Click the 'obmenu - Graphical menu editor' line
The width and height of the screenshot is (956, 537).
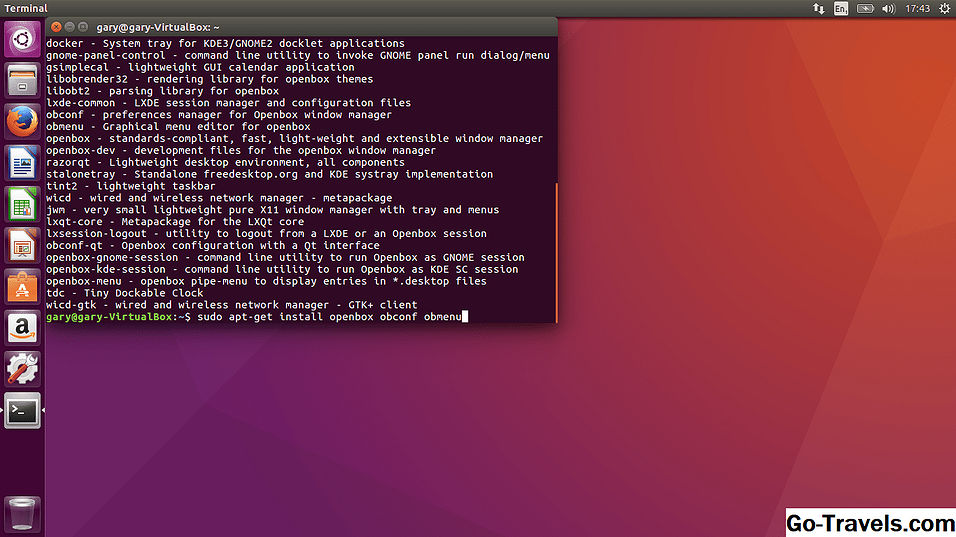[x=178, y=127]
